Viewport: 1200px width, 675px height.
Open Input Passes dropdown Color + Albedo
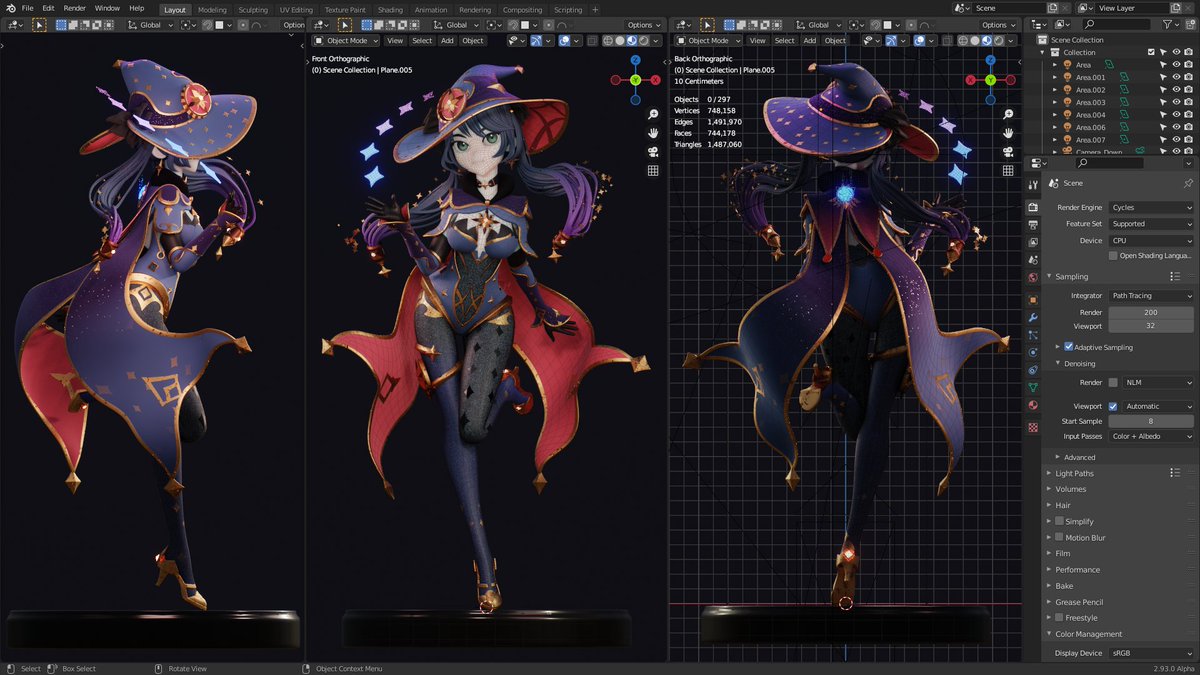1151,436
